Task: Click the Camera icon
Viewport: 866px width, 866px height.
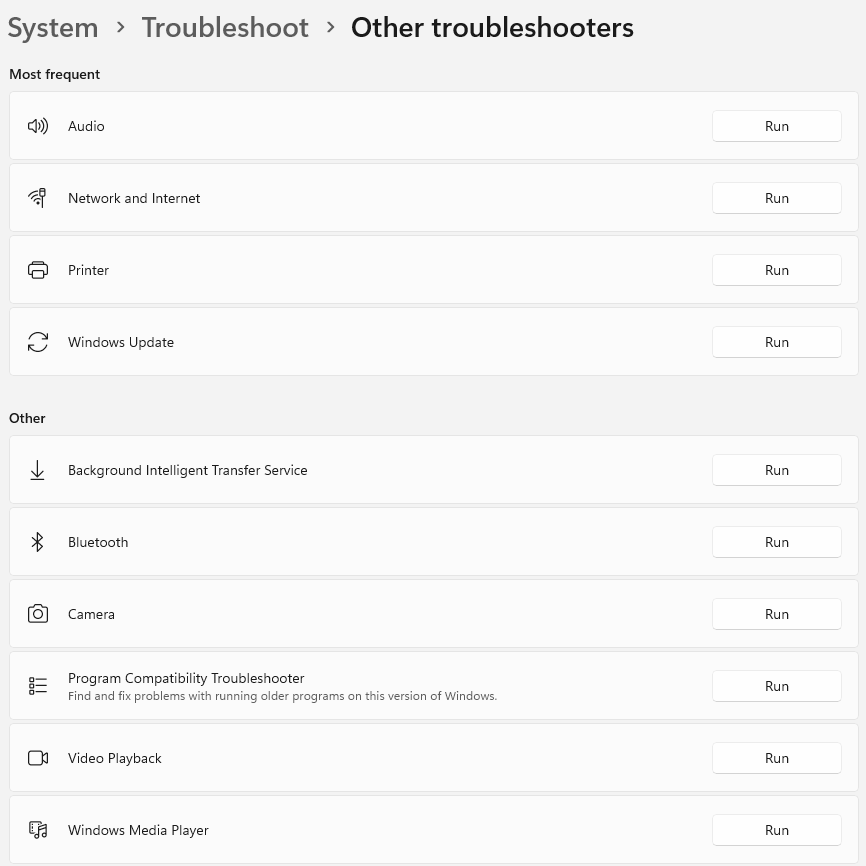Action: click(x=38, y=614)
